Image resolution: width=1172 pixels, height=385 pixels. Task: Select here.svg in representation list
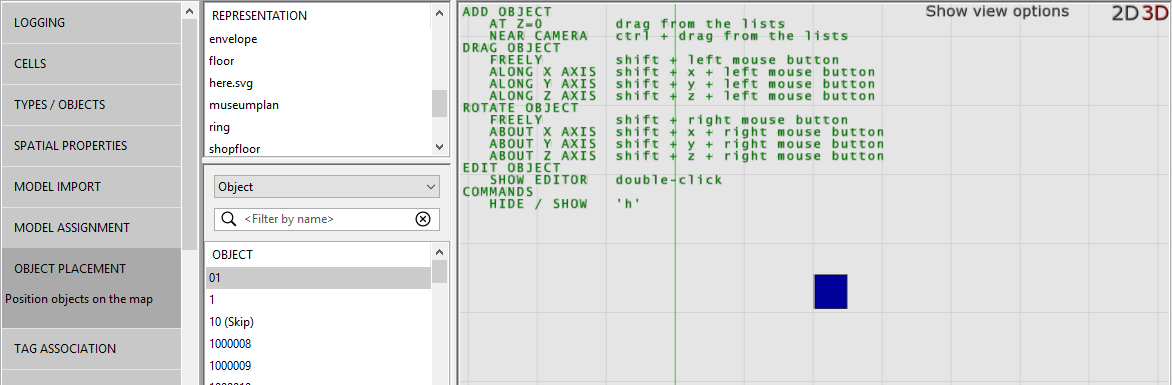pyautogui.click(x=318, y=83)
